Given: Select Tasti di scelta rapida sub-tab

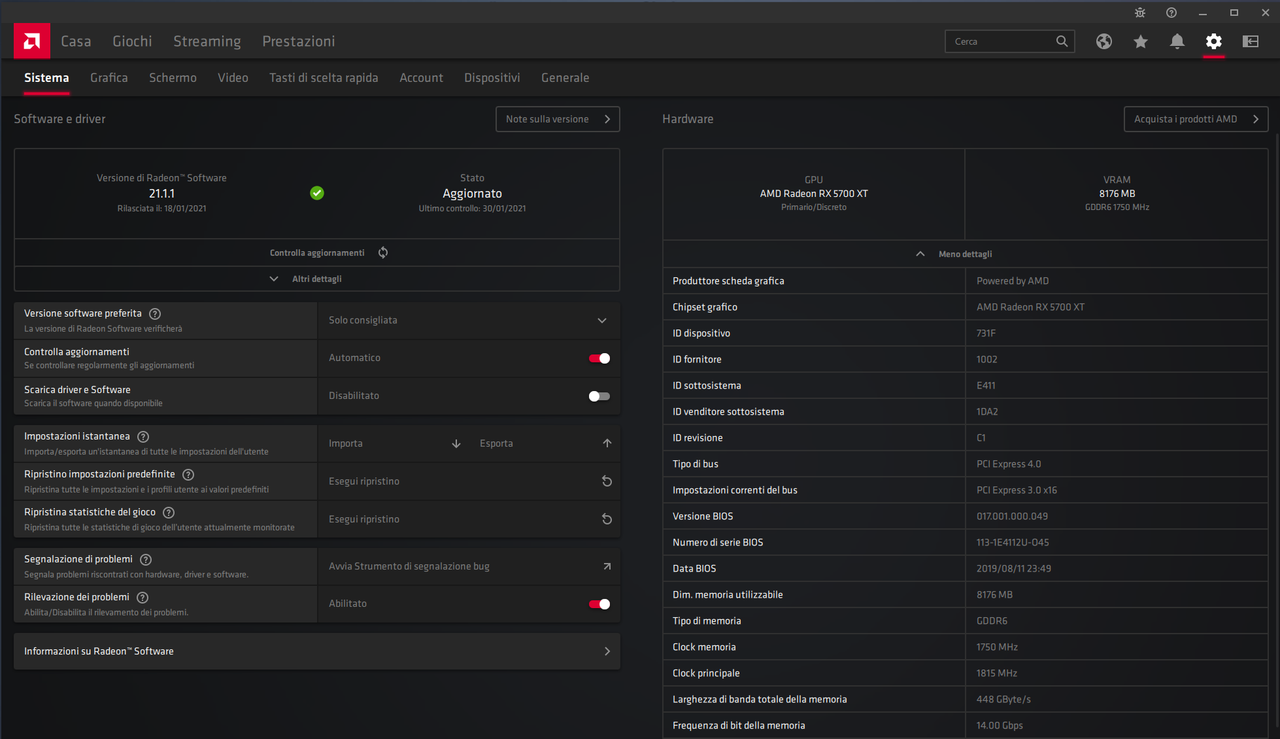Looking at the screenshot, I should coord(324,77).
